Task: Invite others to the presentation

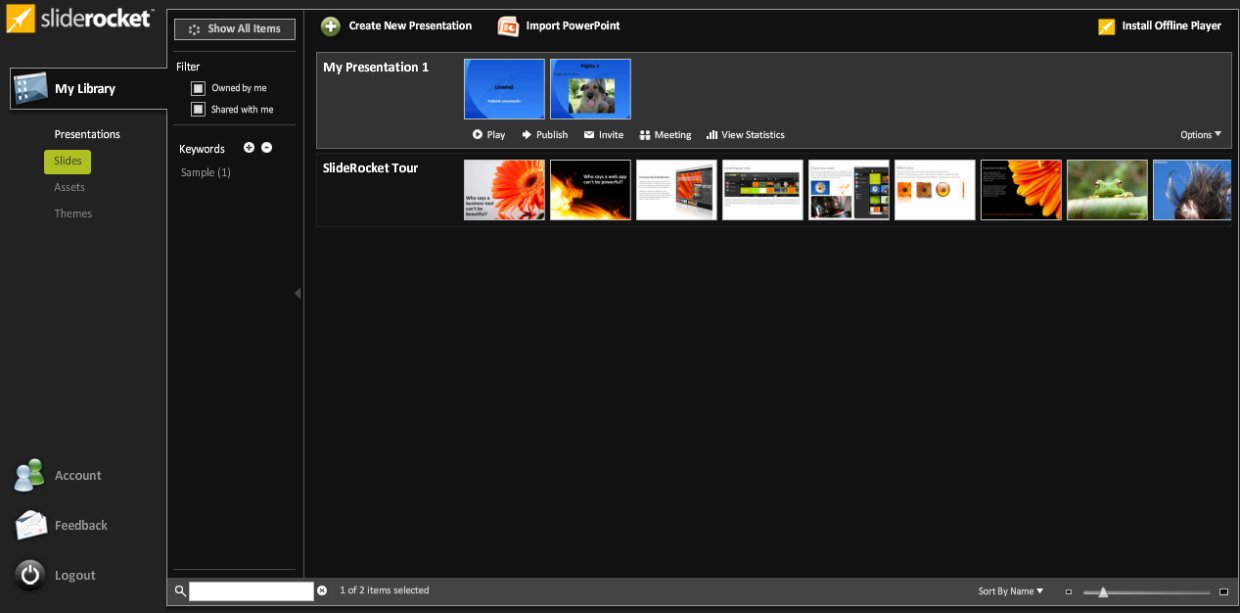Action: (x=604, y=135)
